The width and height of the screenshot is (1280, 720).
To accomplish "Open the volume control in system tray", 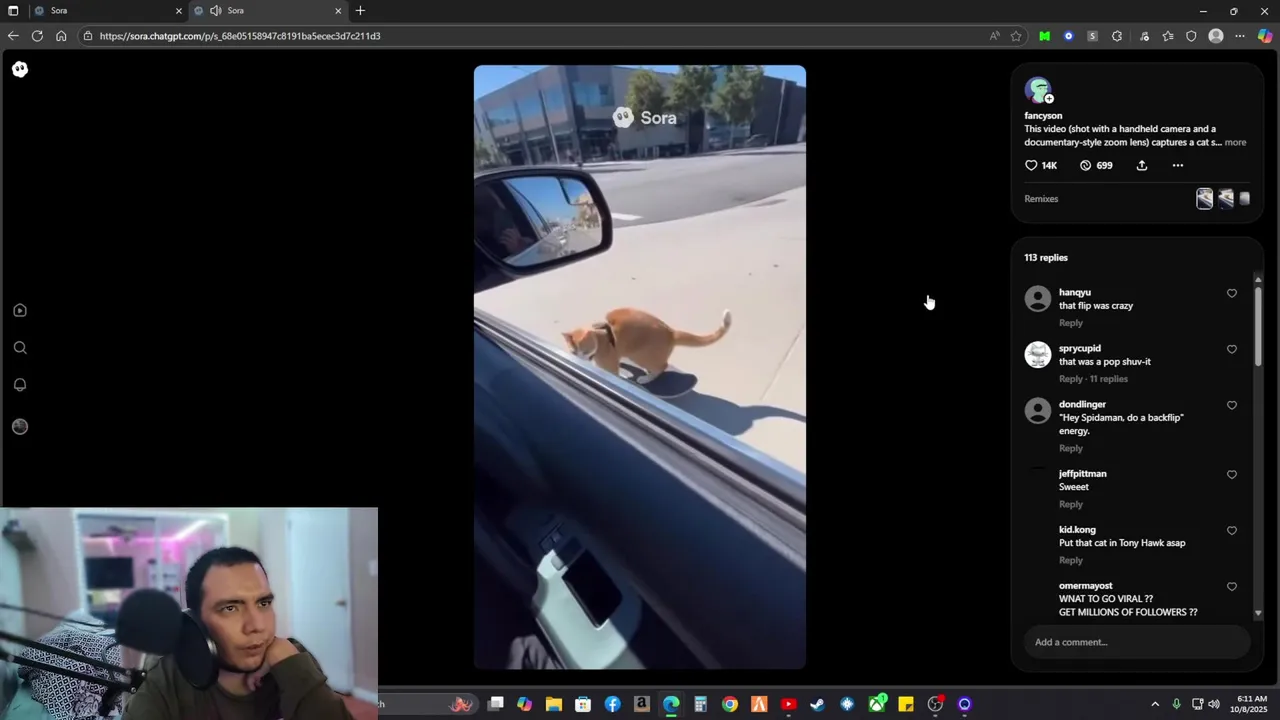I will [x=1214, y=704].
